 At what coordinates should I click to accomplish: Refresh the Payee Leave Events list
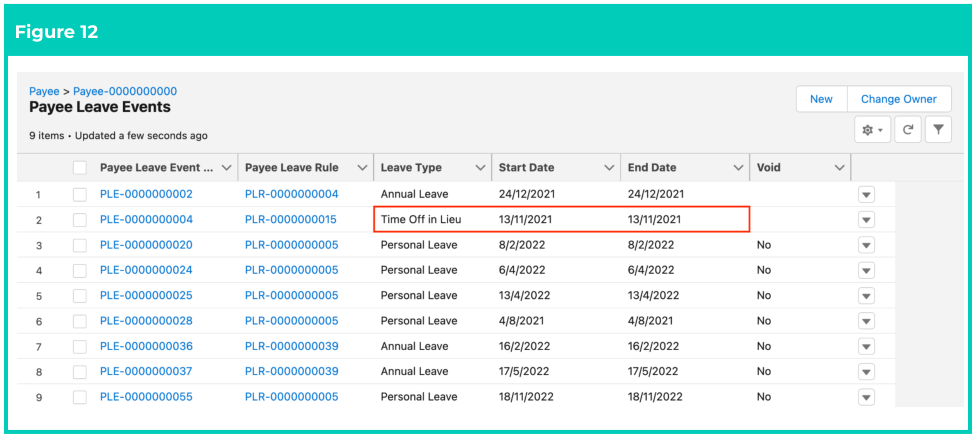pyautogui.click(x=908, y=130)
